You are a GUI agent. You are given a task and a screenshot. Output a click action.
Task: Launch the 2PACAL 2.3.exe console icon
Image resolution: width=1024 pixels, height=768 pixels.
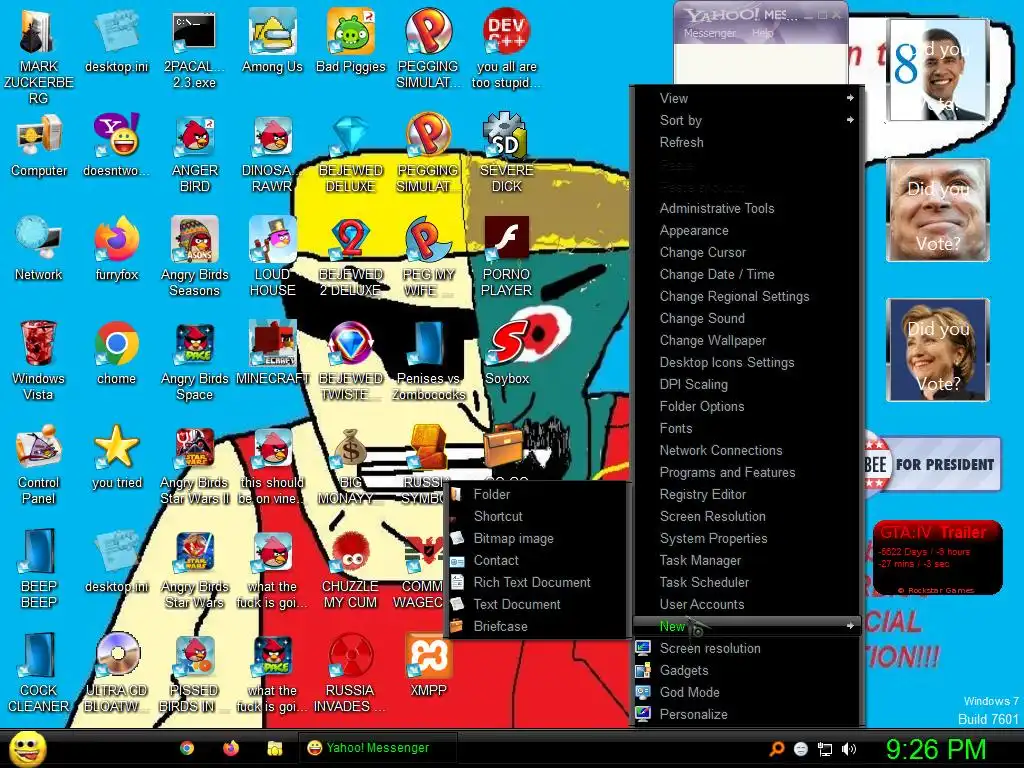coord(194,48)
